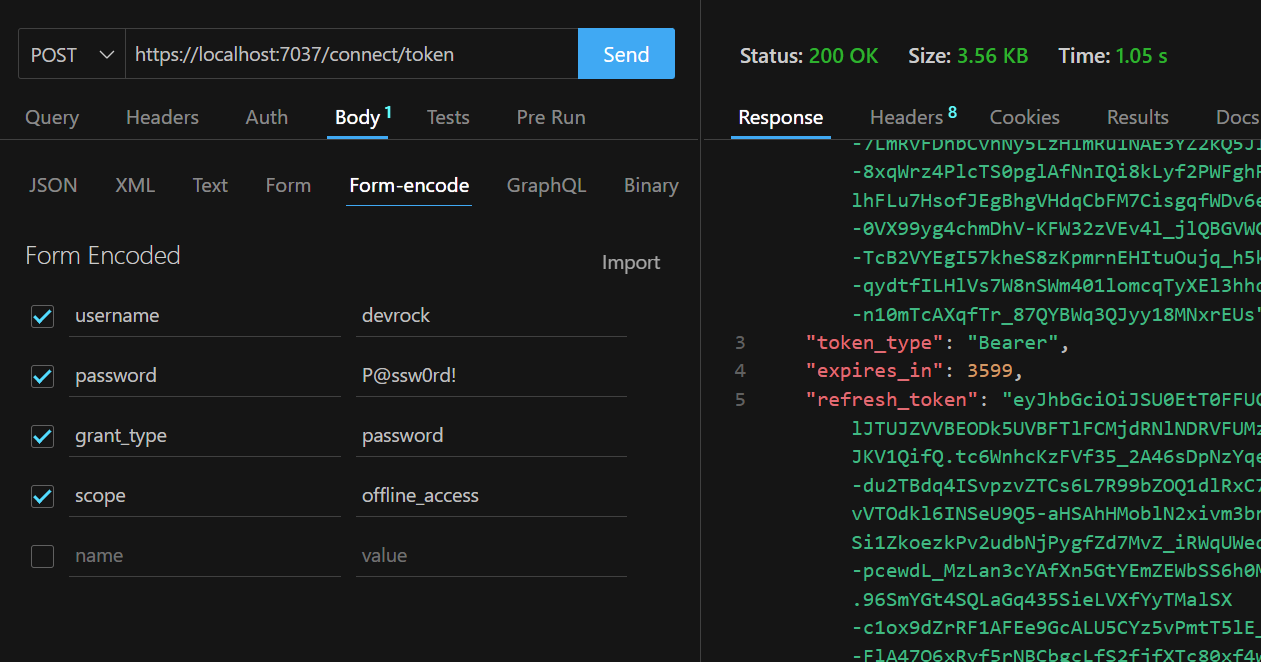Edit the offline_access value field

point(491,496)
